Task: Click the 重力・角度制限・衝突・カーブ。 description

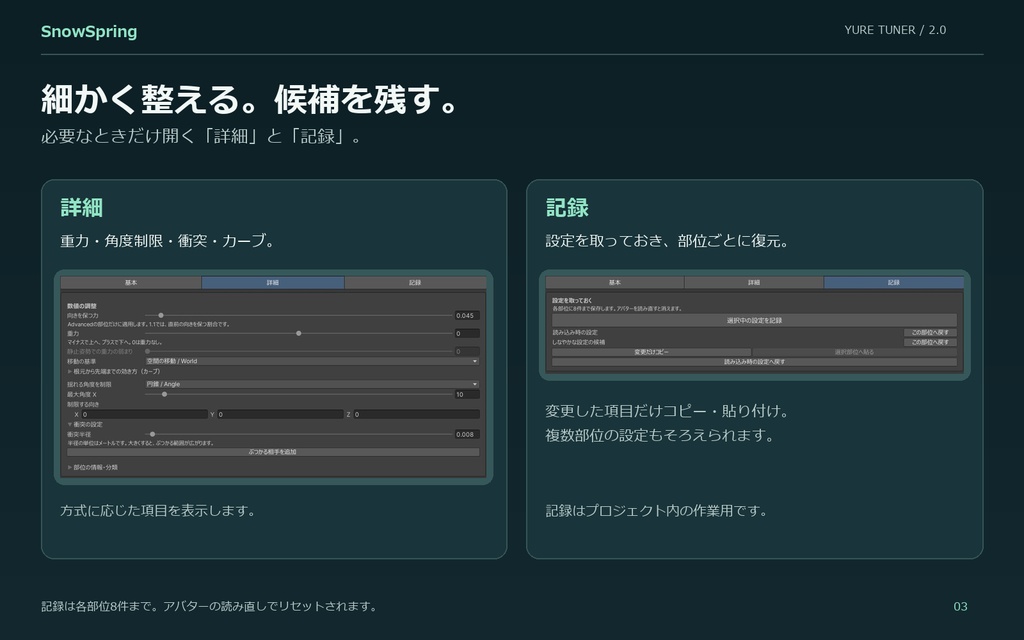Action: [x=167, y=241]
